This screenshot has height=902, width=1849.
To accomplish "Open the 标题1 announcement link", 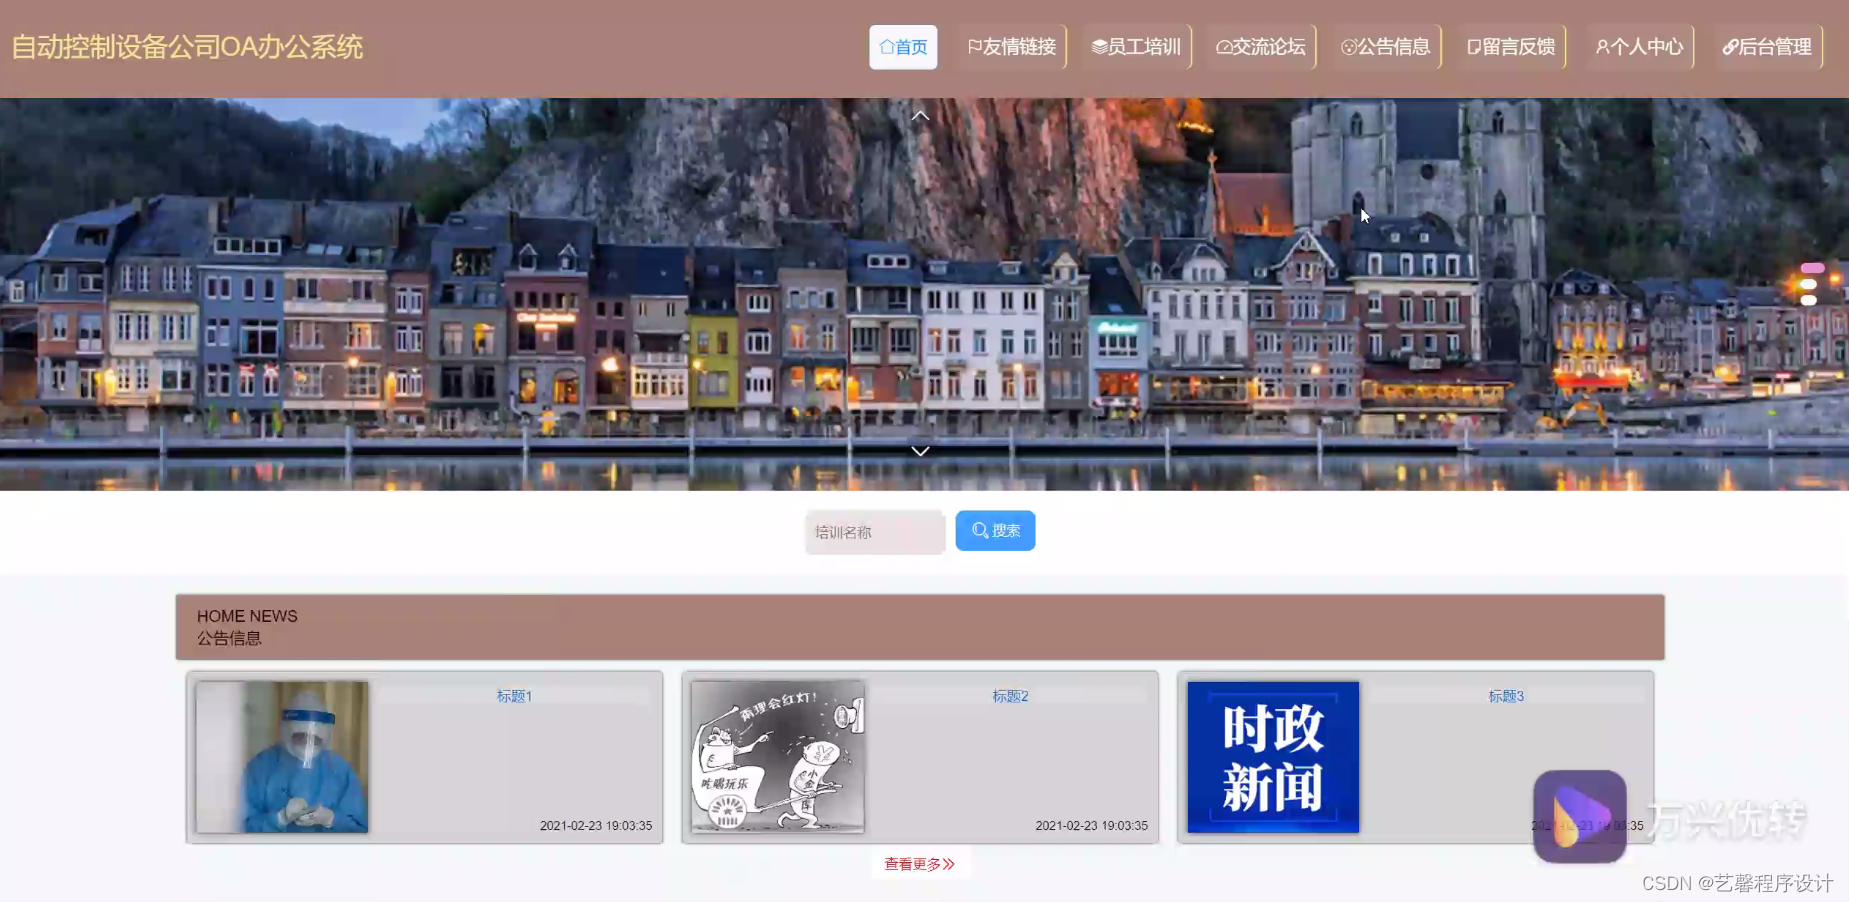I will (514, 695).
